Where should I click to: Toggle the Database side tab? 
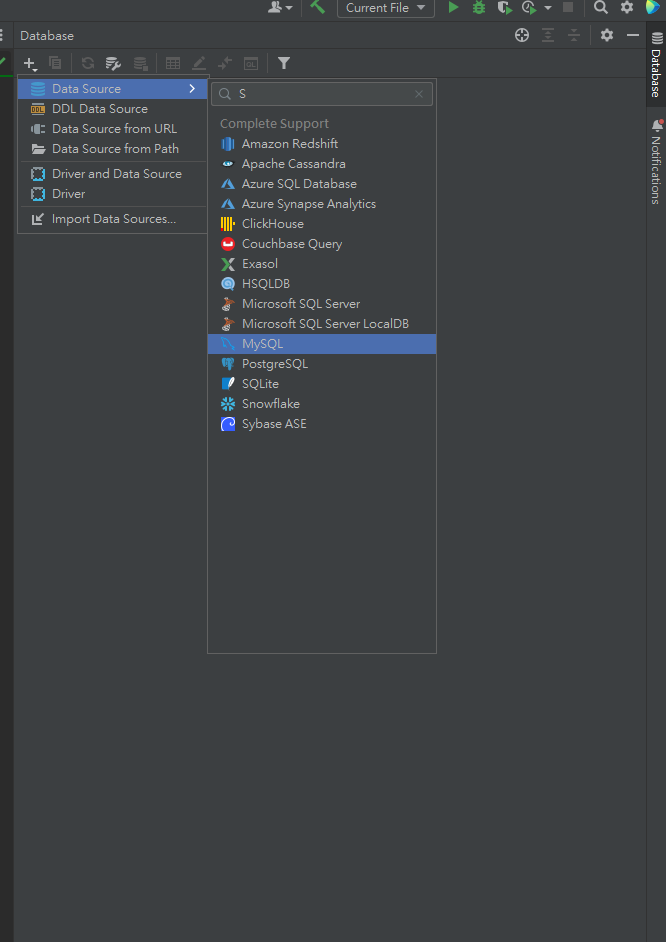656,65
